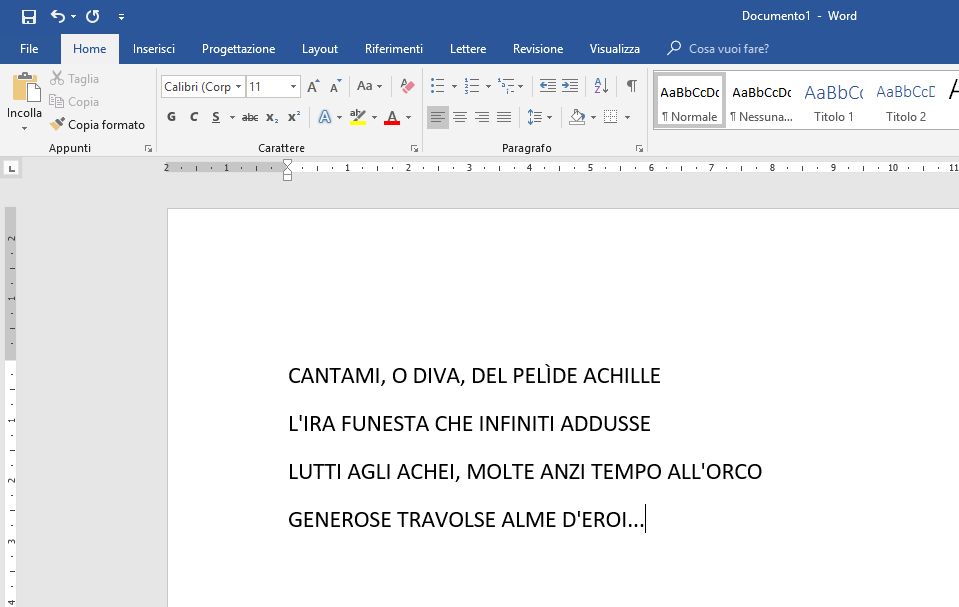Click the Taglia button
Screen dimensions: 959x607
(75, 78)
